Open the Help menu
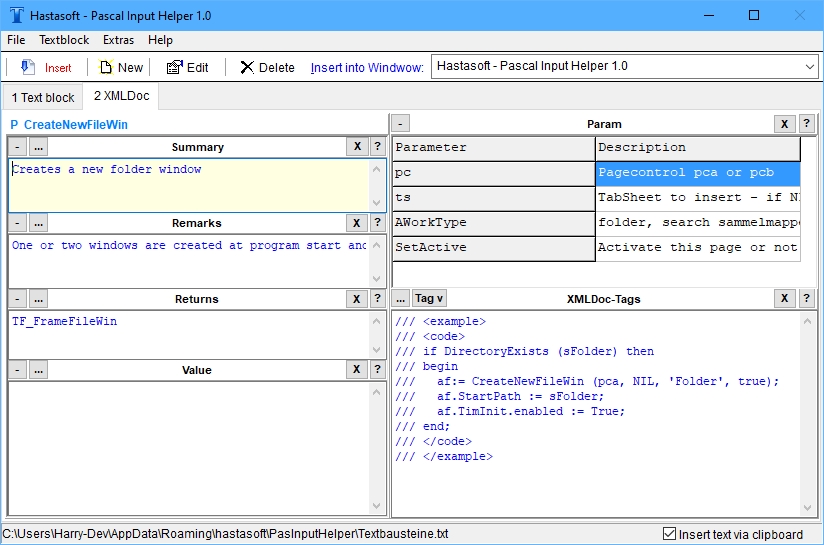The image size is (824, 545). click(160, 40)
